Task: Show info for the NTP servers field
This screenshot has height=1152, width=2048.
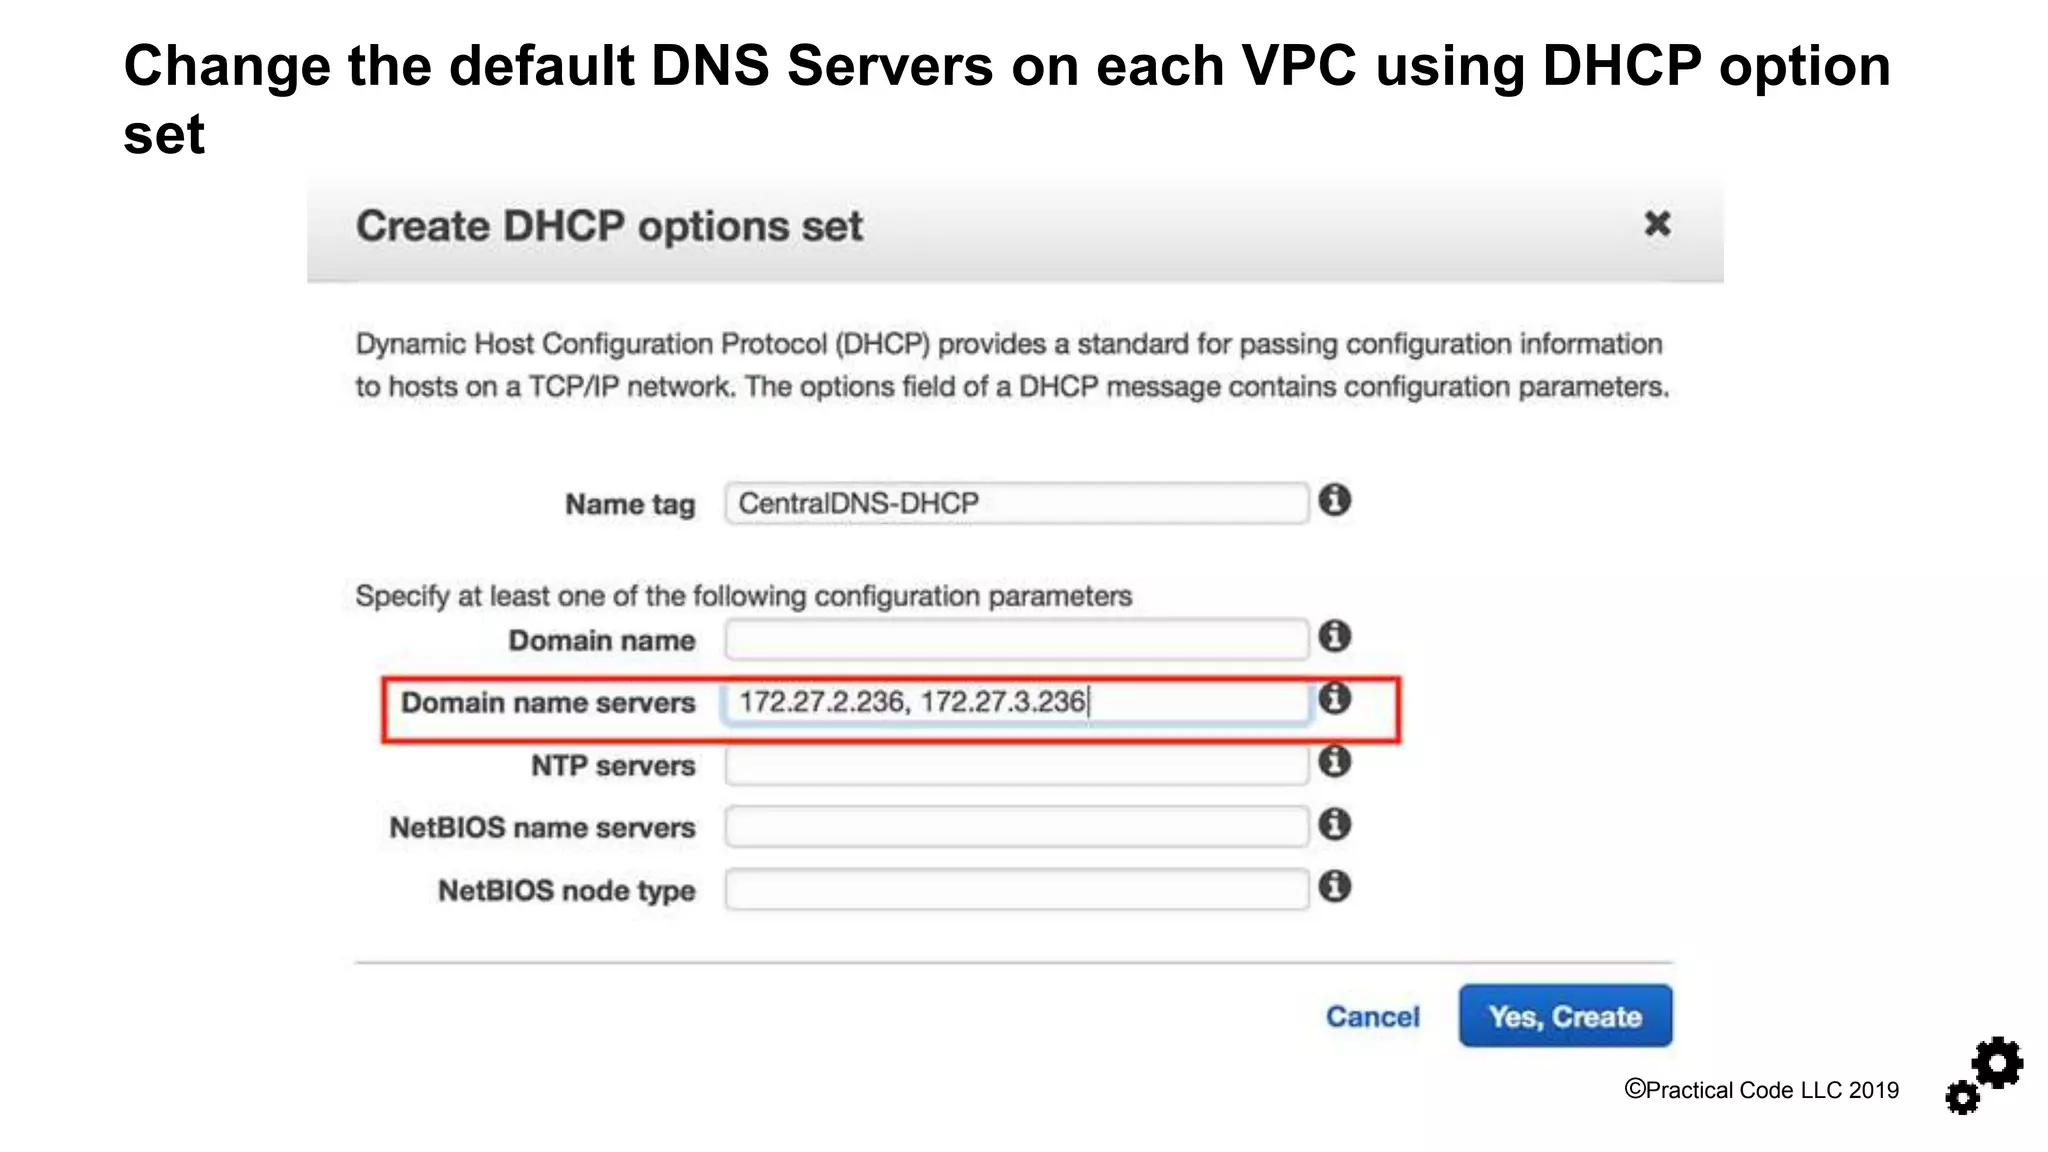Action: [1334, 762]
